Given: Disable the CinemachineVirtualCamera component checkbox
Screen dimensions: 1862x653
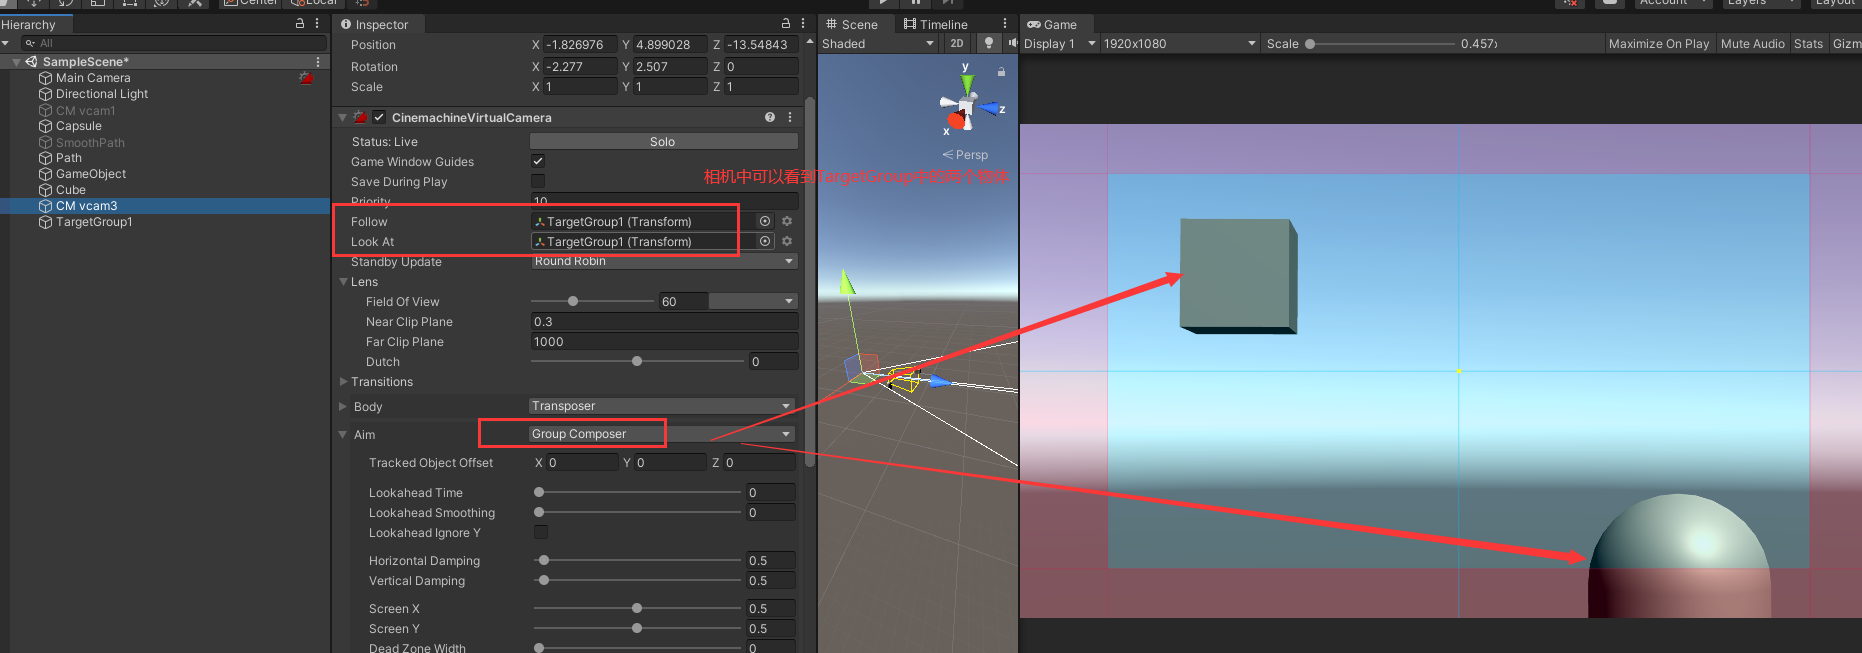Looking at the screenshot, I should pos(379,117).
